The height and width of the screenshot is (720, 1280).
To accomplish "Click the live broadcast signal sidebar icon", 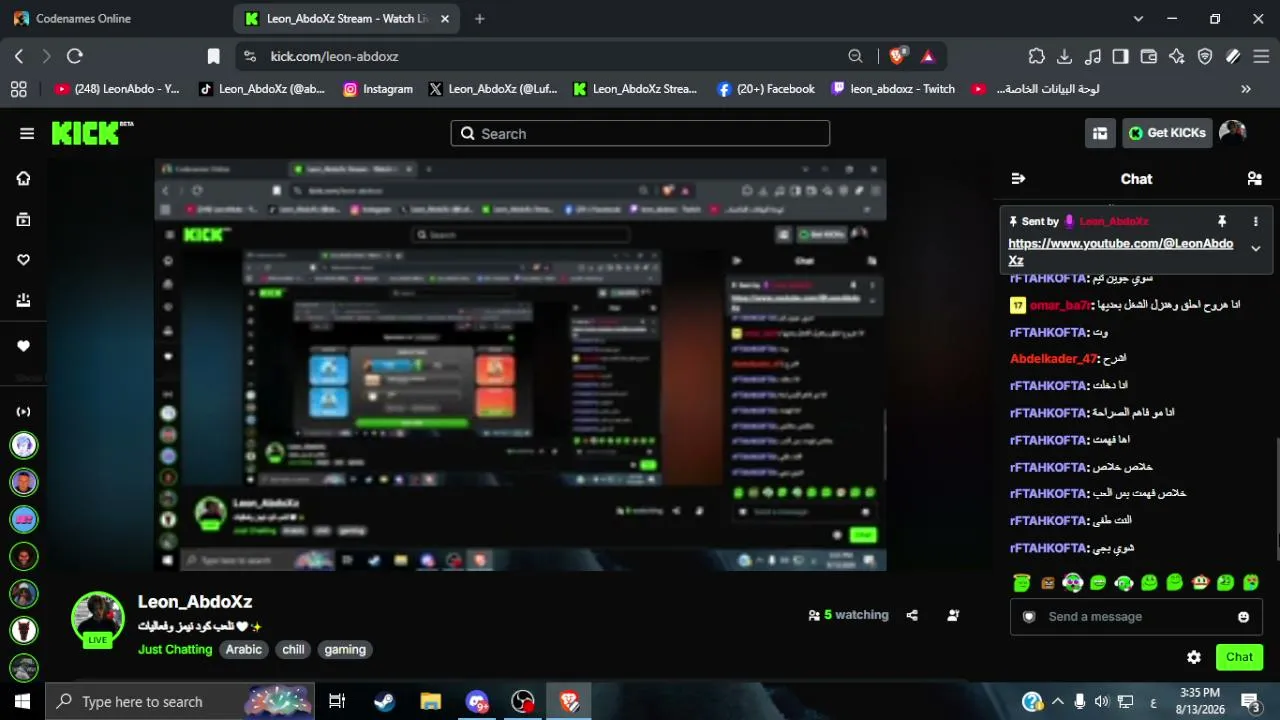I will [23, 411].
